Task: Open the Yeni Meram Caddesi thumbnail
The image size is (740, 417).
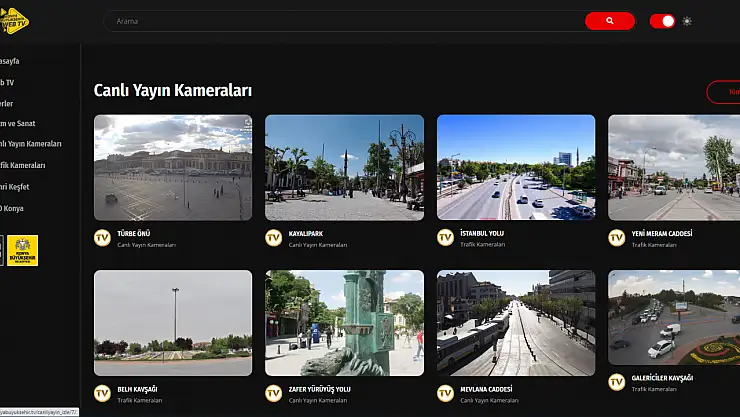Action: [674, 167]
